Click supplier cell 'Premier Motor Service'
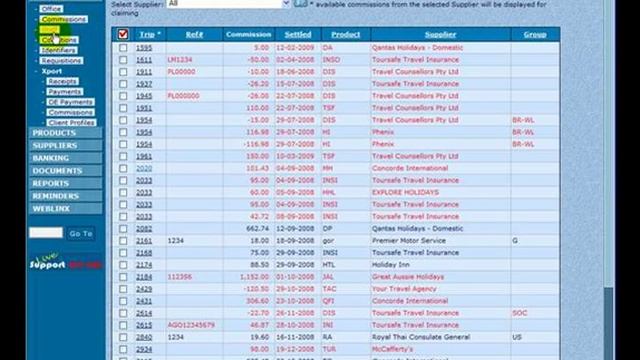 click(409, 241)
